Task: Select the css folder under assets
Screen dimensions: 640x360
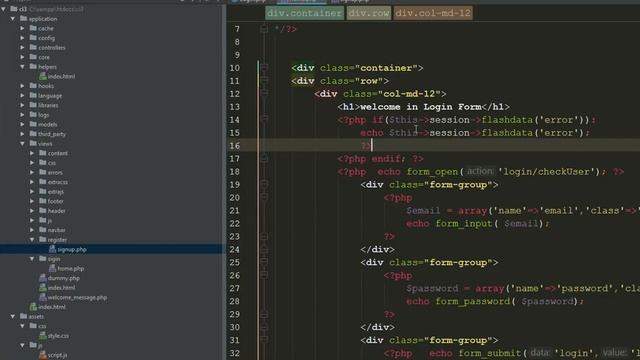Action: point(38,326)
